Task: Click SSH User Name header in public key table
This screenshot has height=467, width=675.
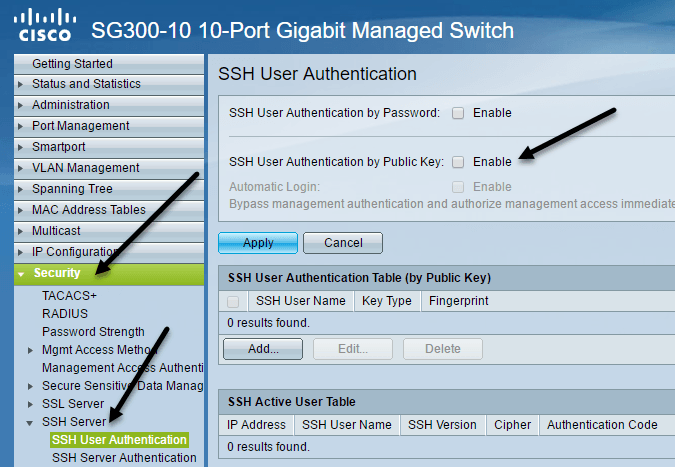Action: [301, 301]
